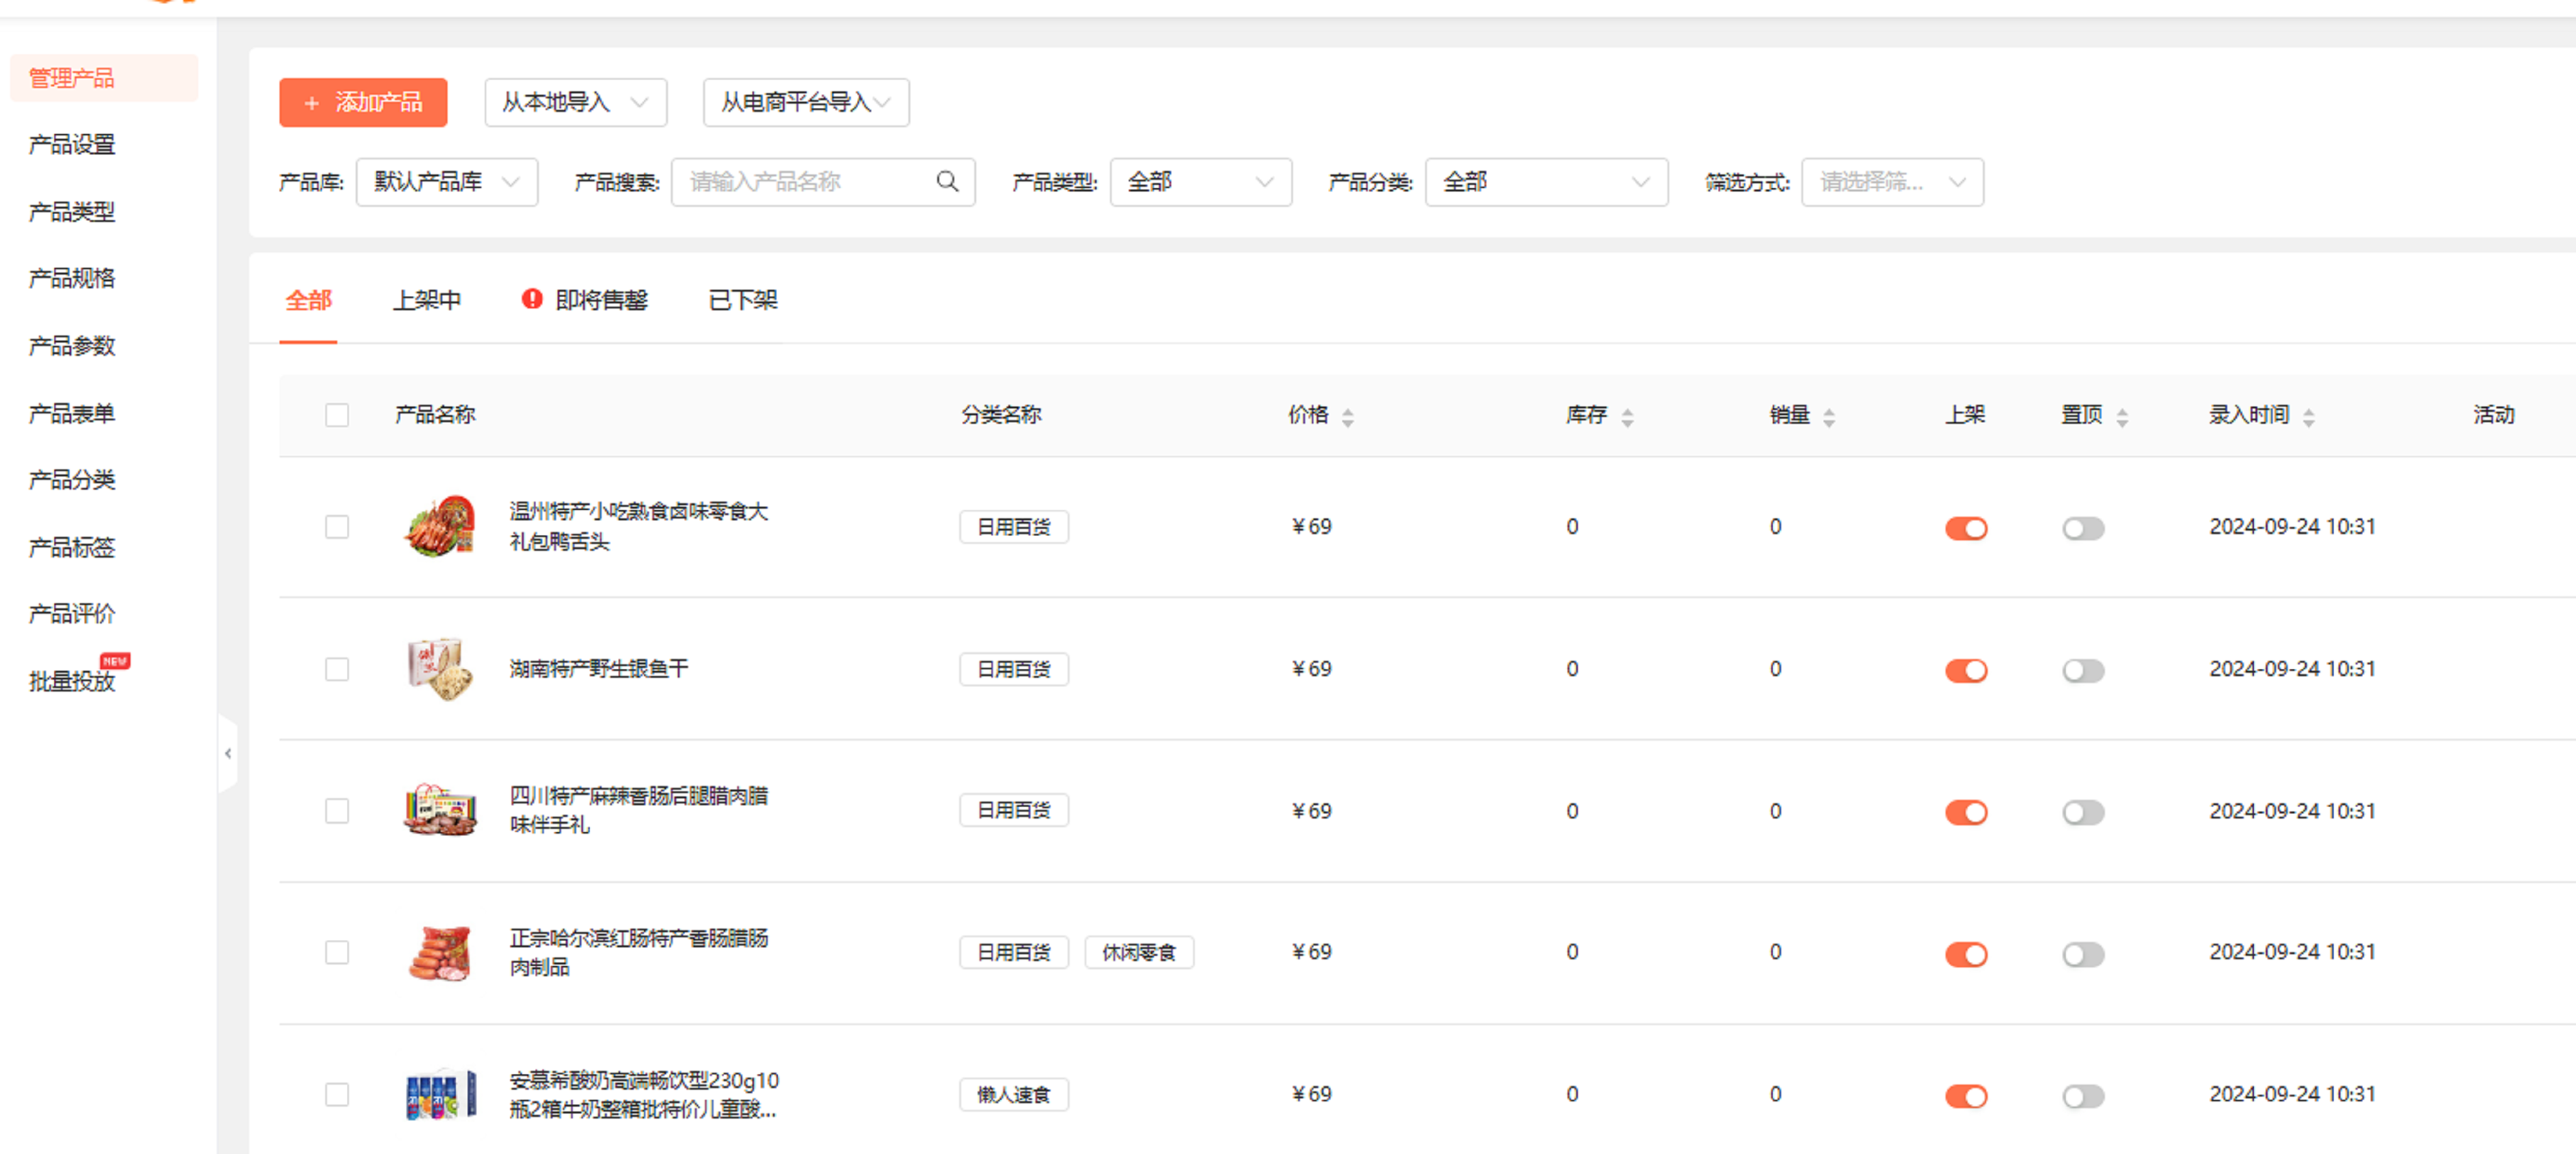Sort by stock using 库存 arrows
Screen dimensions: 2576x1154
coord(1626,416)
